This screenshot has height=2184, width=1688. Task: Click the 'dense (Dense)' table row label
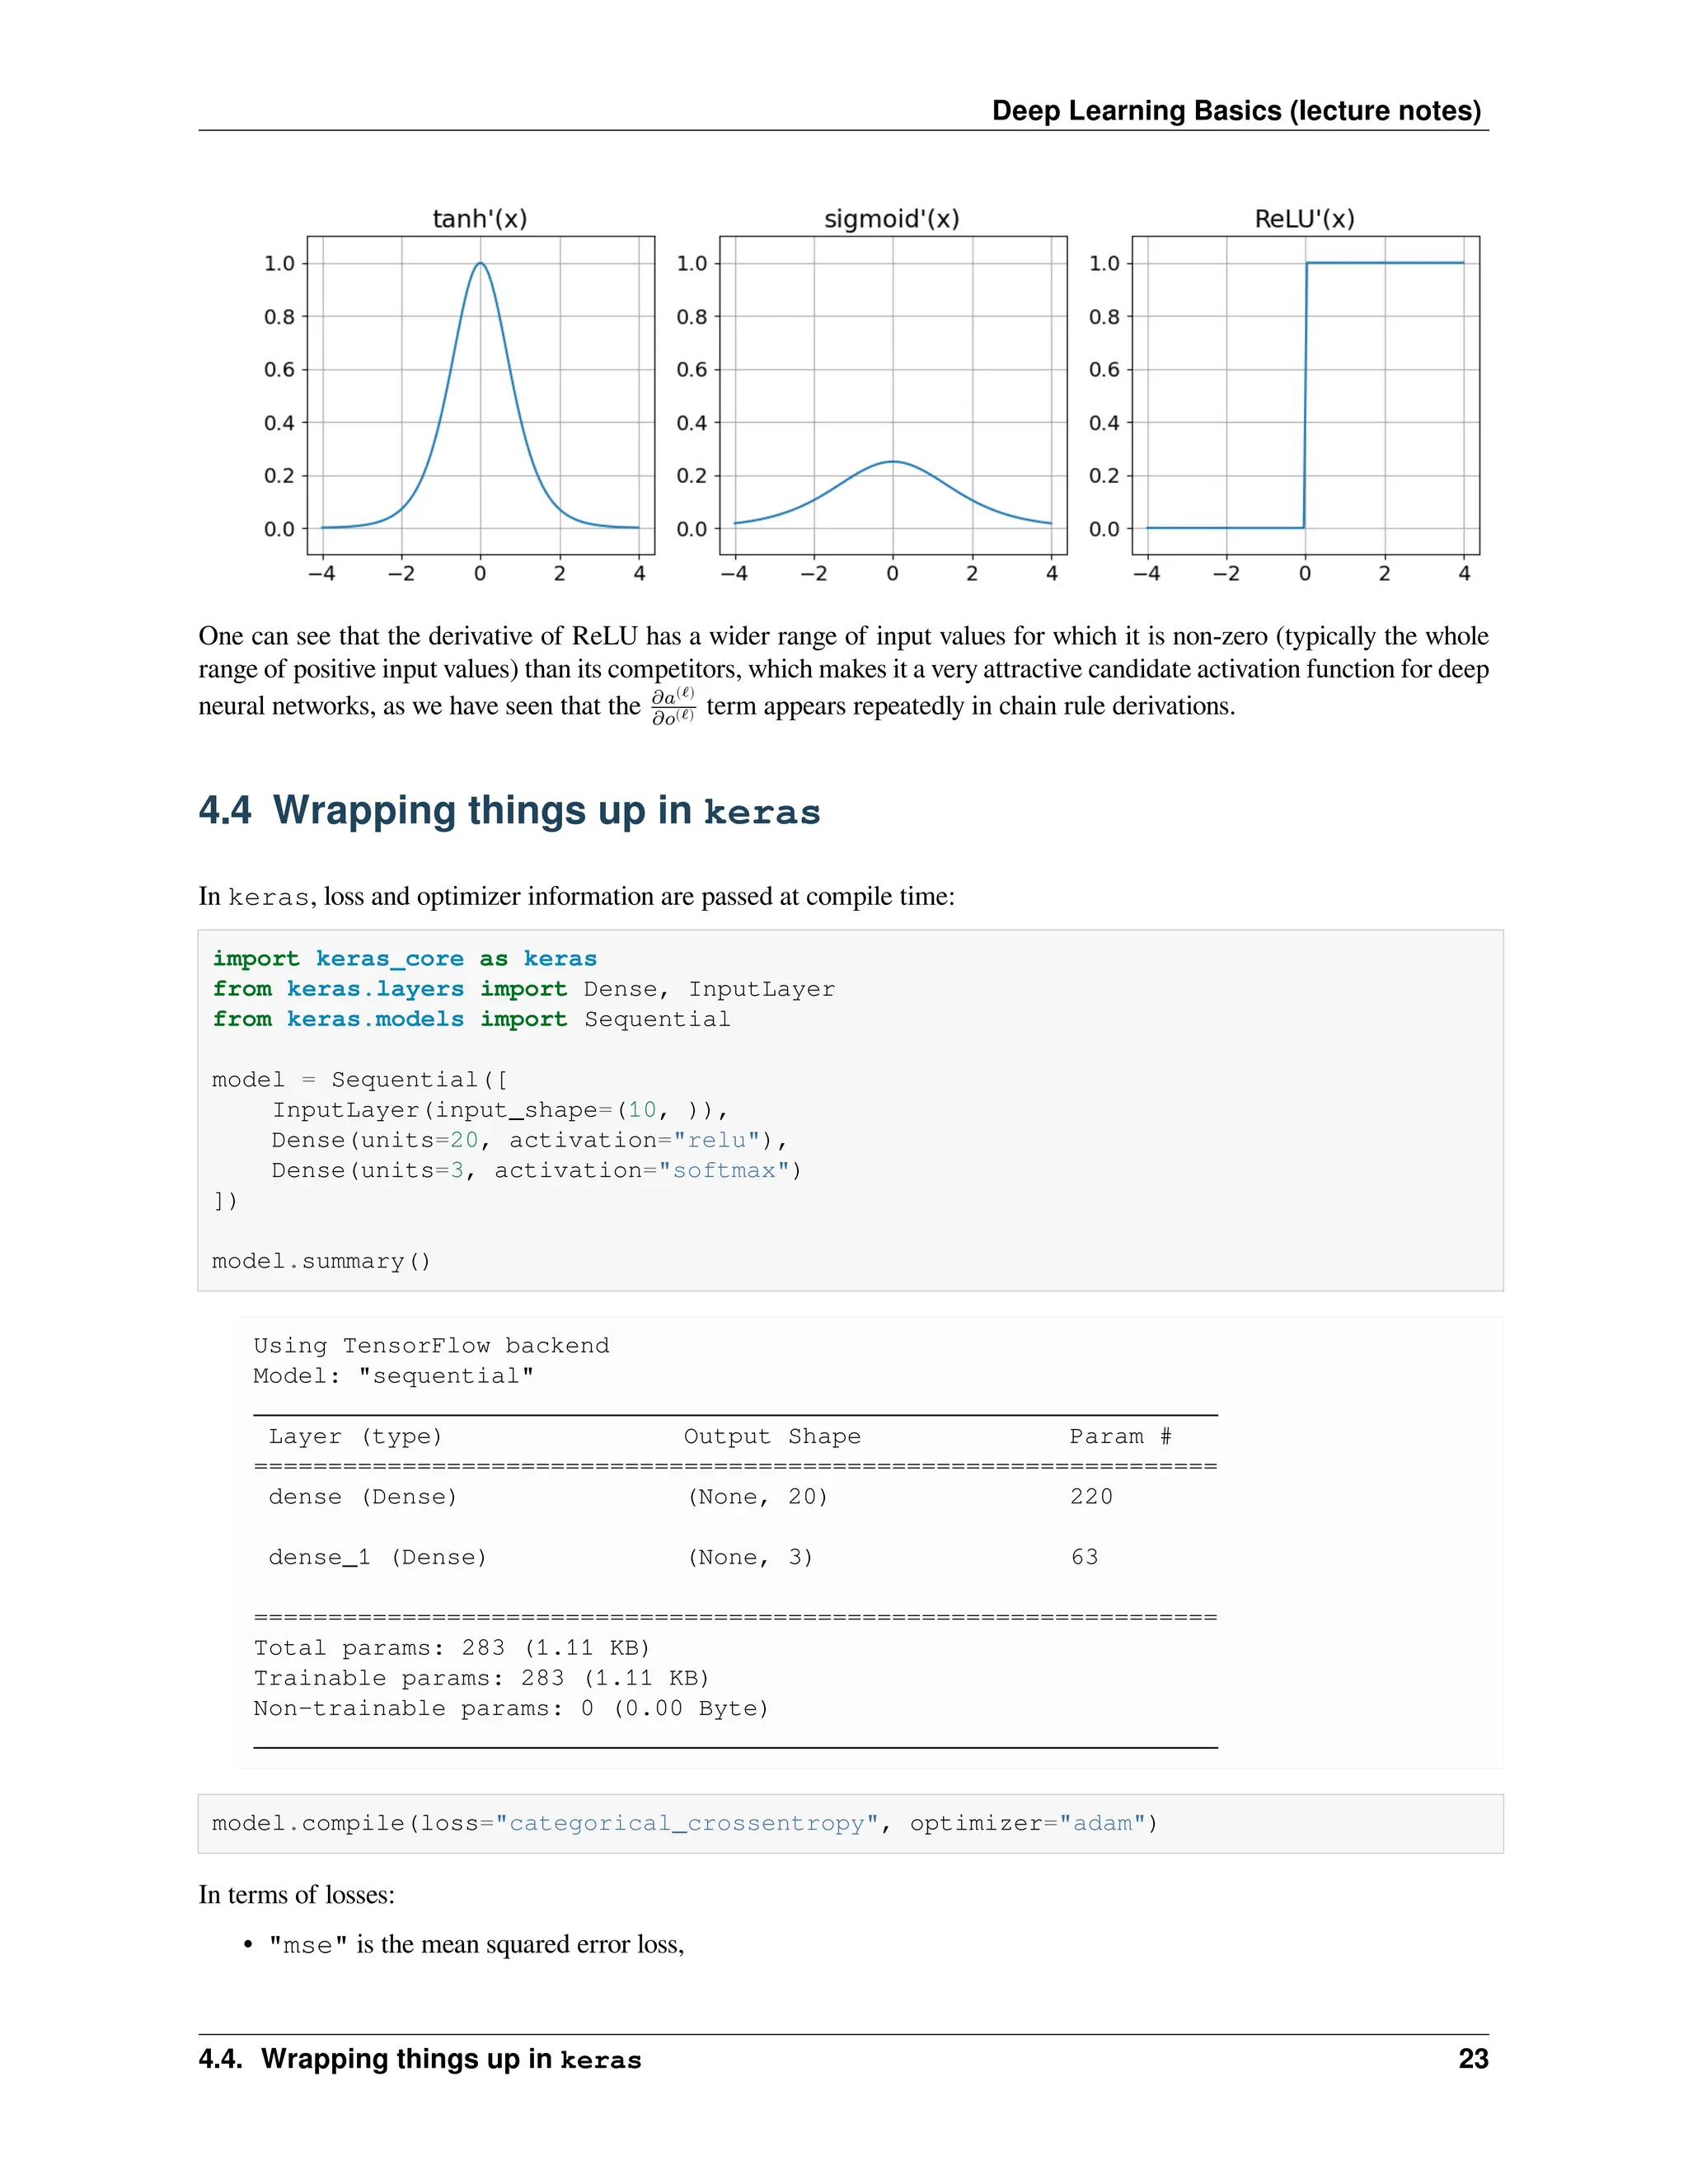click(x=363, y=1497)
